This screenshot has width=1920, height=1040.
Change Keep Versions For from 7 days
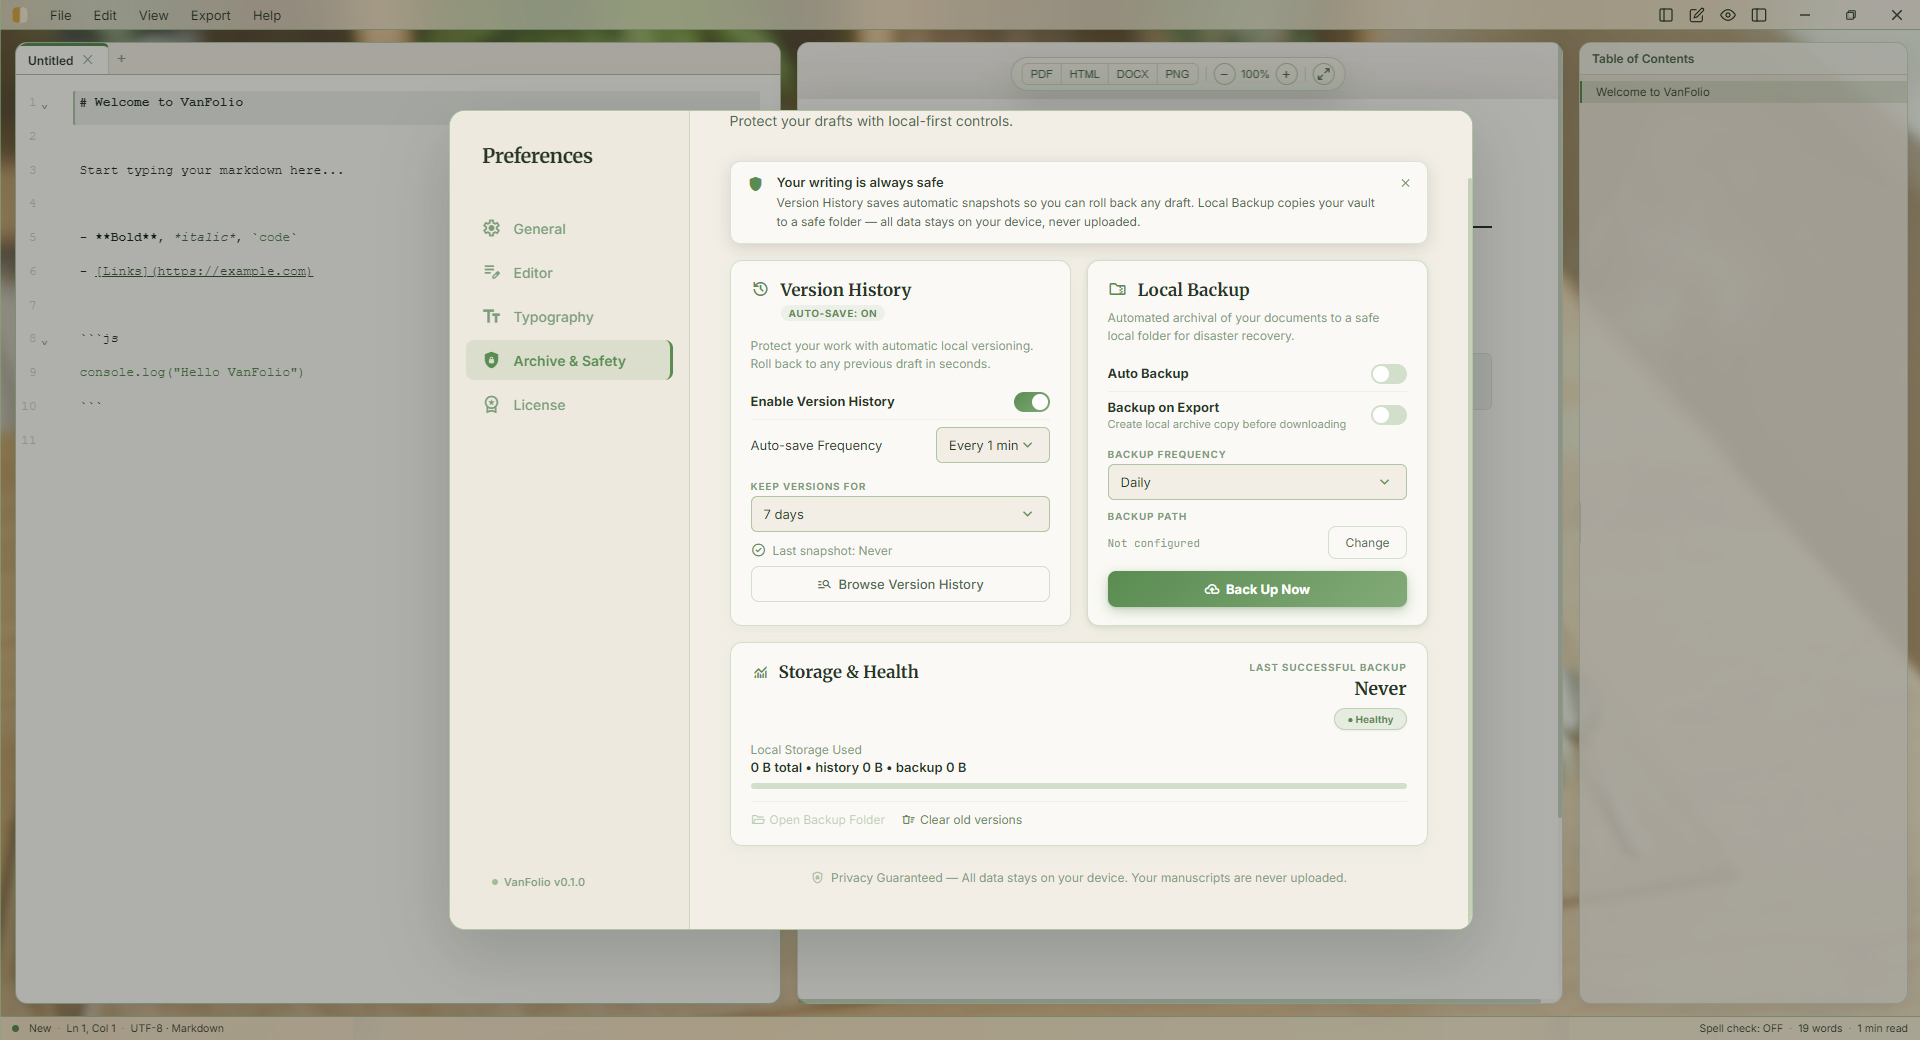coord(898,514)
